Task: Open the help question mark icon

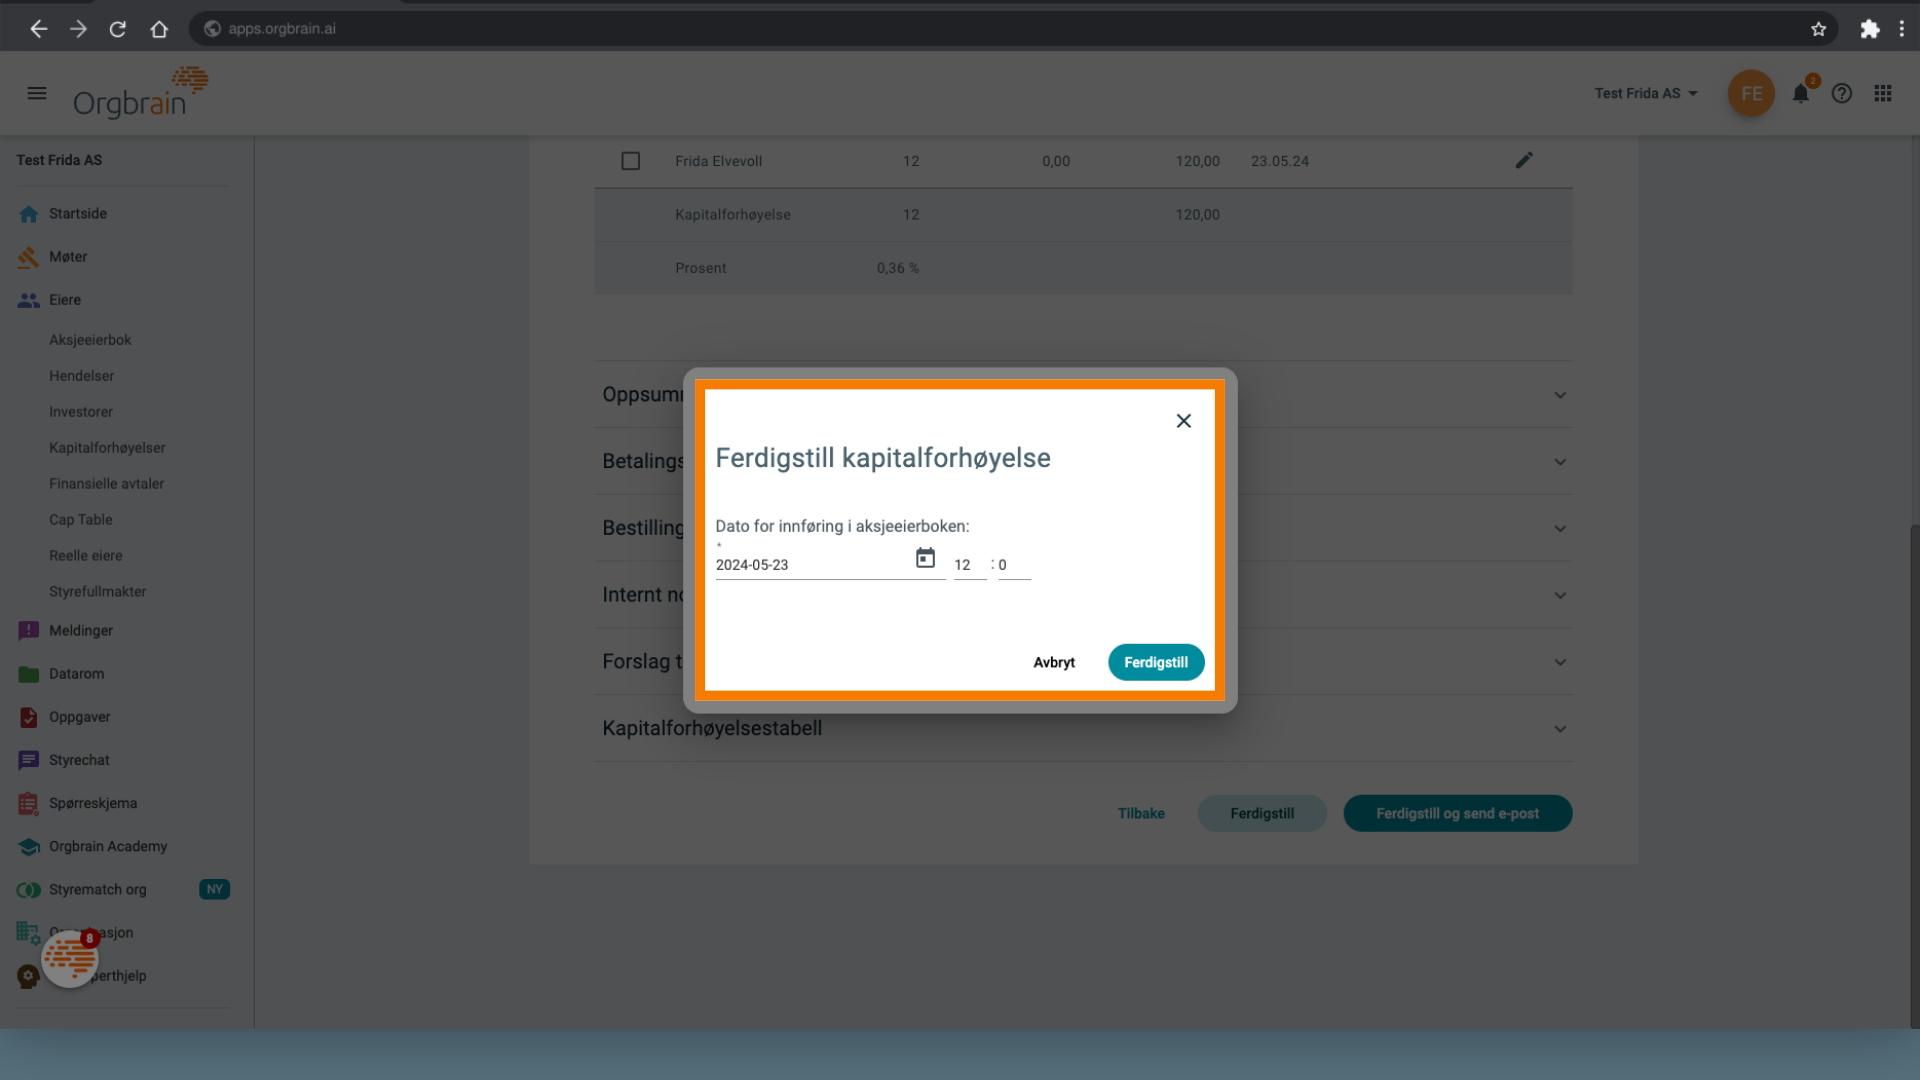Action: coord(1842,93)
